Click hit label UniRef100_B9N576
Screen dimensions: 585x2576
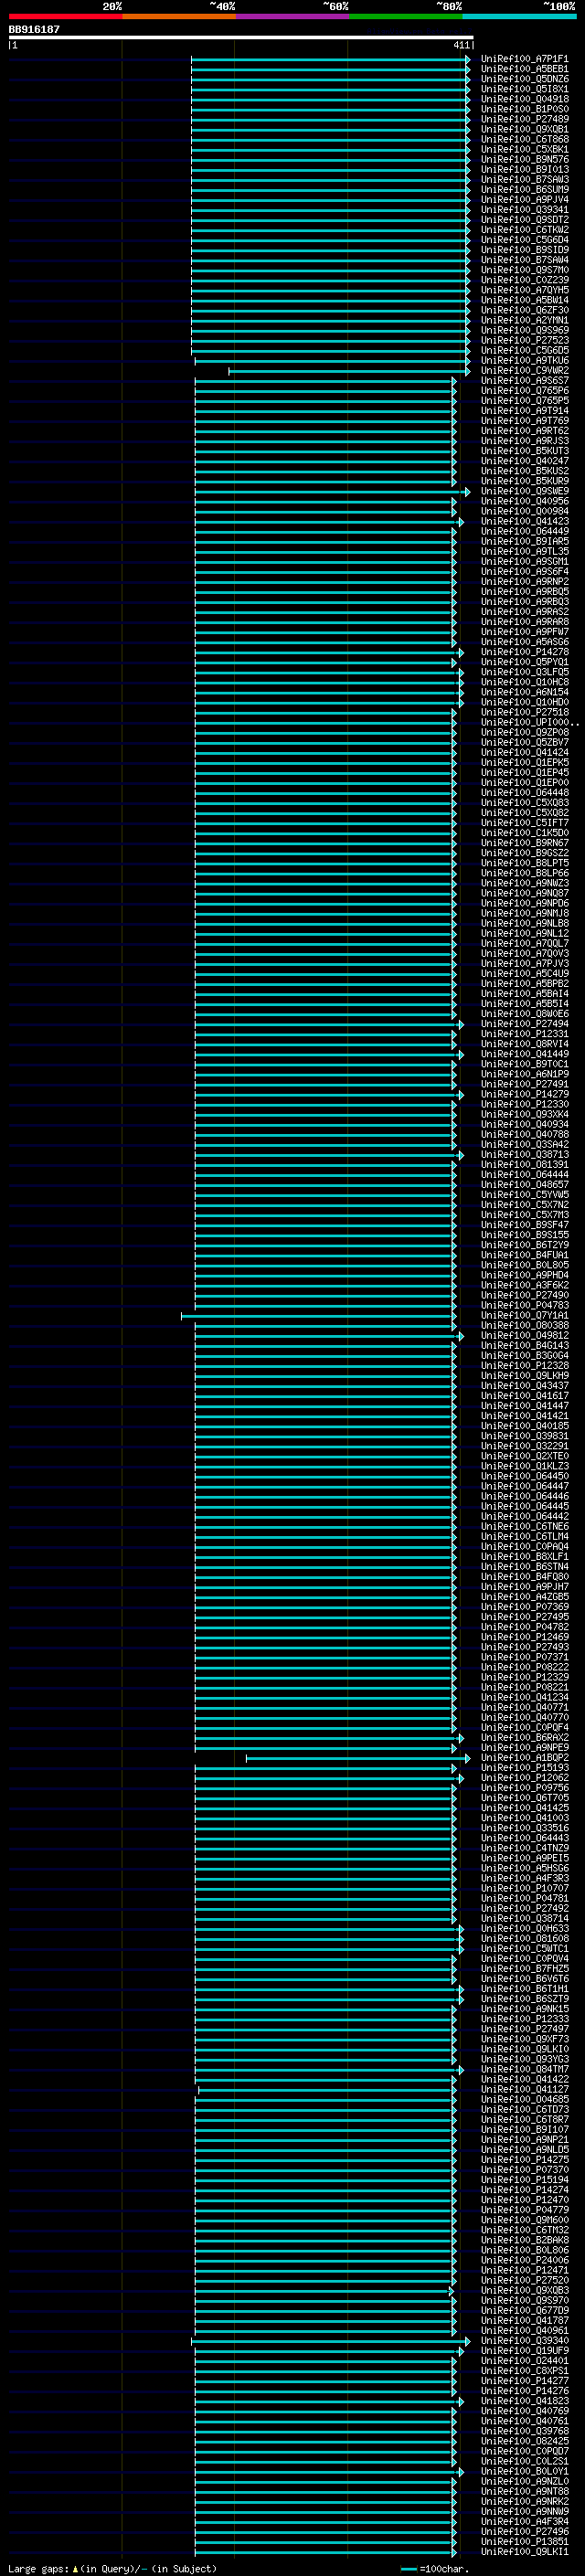[x=525, y=159]
